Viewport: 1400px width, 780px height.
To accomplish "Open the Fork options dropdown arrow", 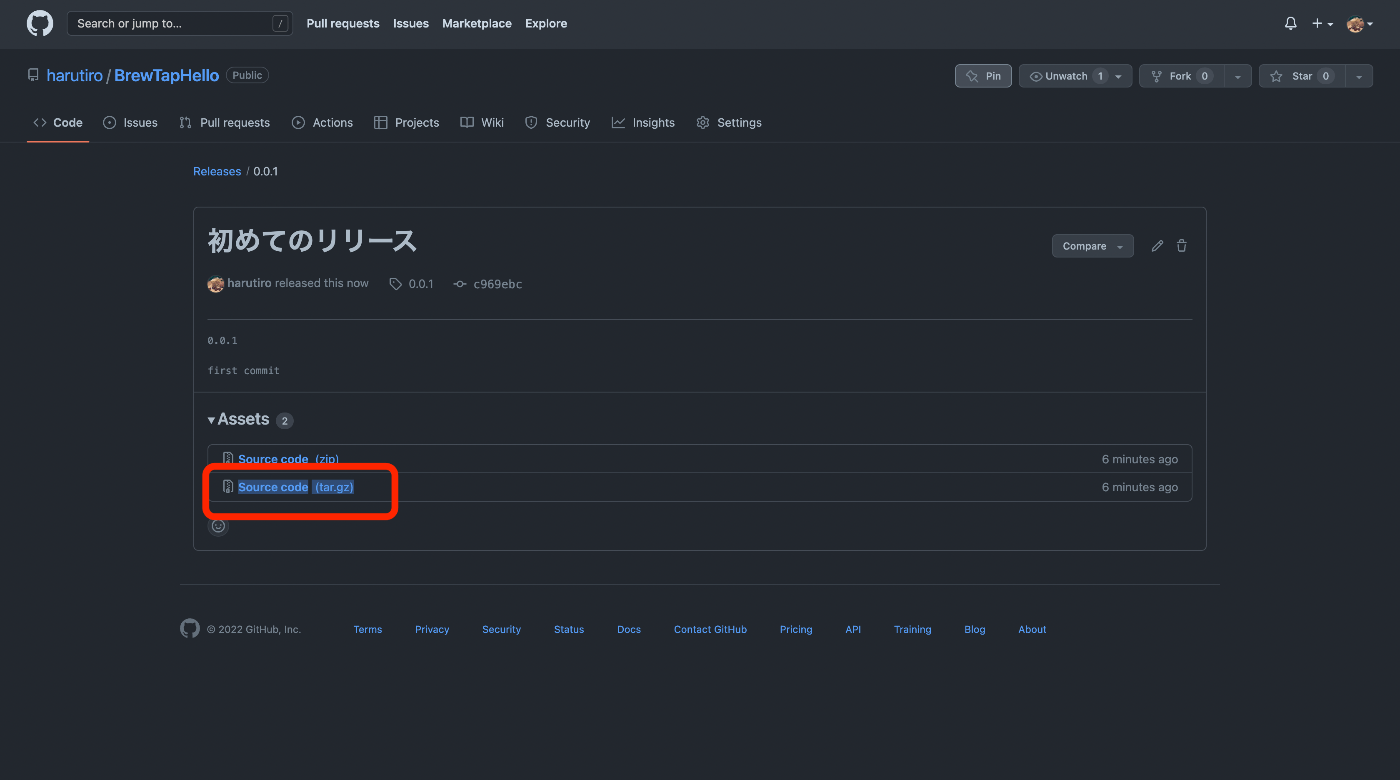I will click(1238, 76).
